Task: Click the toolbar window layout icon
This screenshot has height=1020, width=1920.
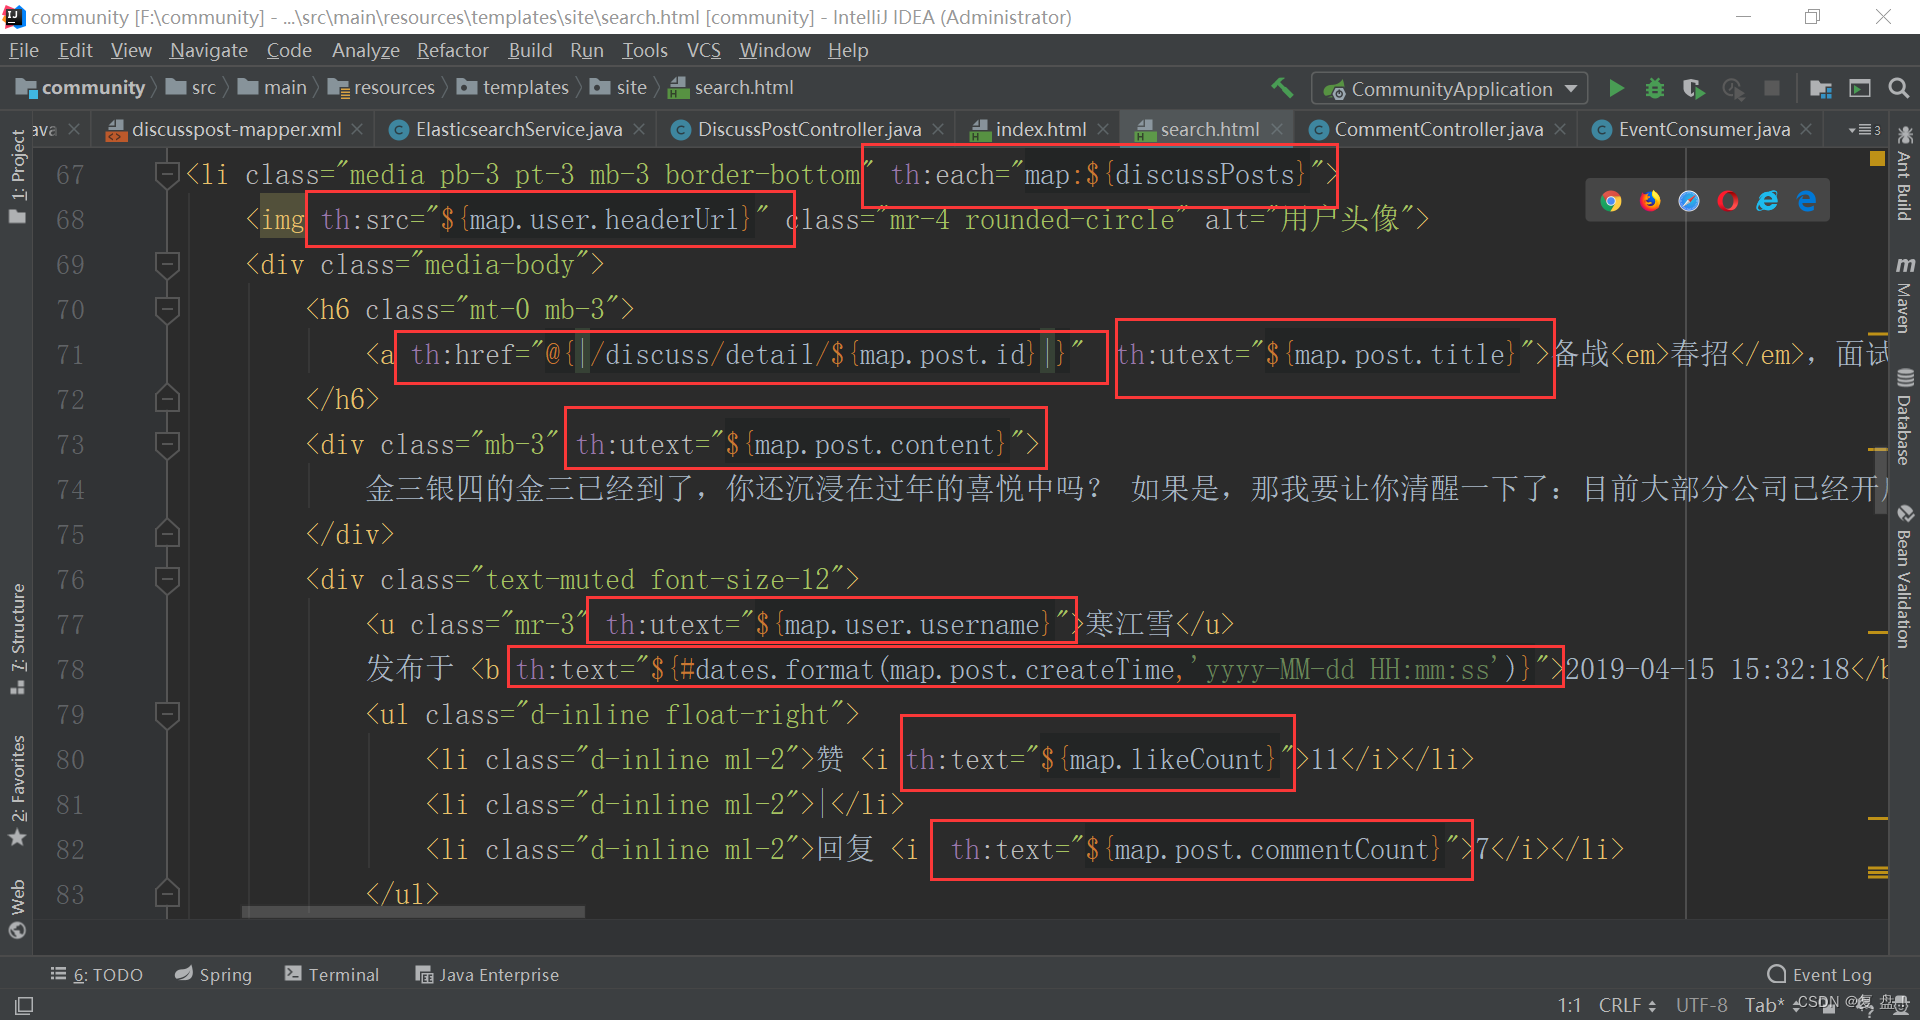Action: click(1860, 88)
